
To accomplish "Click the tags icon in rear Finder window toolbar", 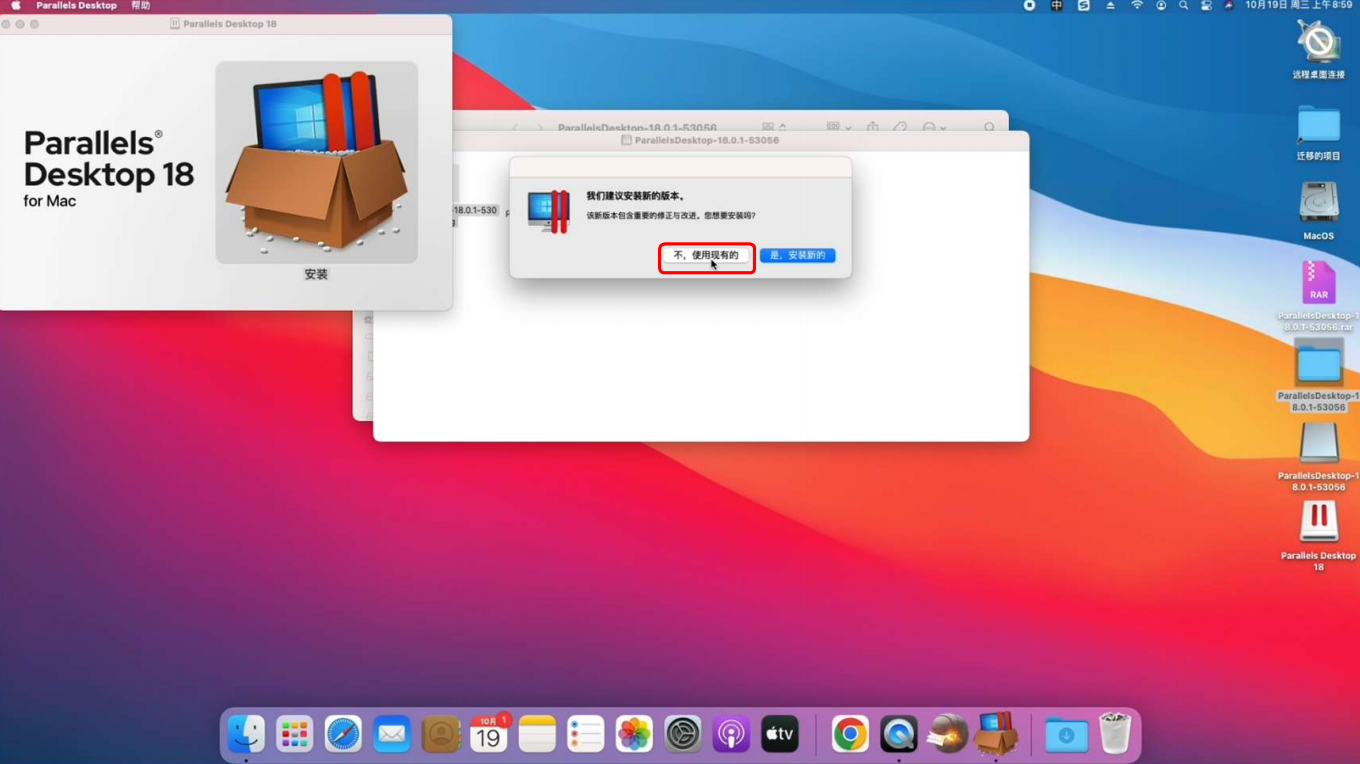I will [x=900, y=127].
